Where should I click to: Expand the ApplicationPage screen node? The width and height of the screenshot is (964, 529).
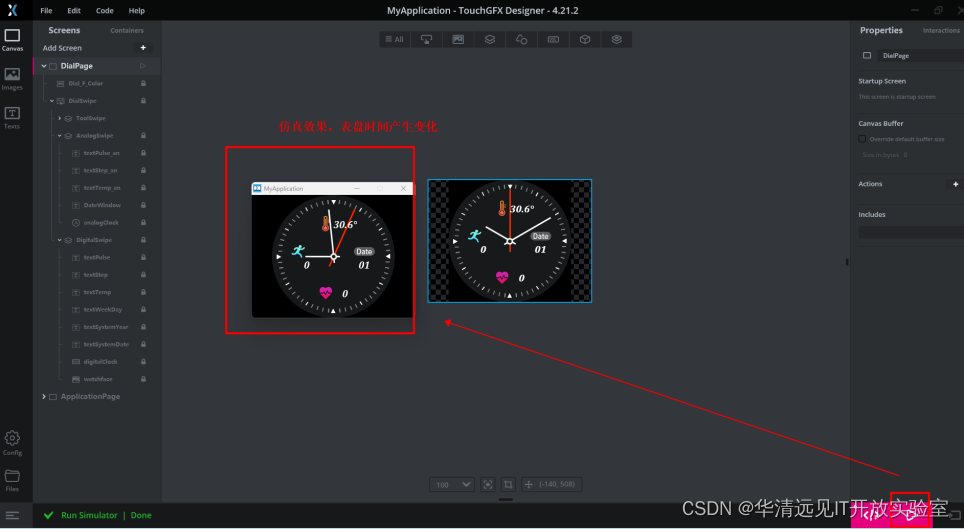[44, 397]
